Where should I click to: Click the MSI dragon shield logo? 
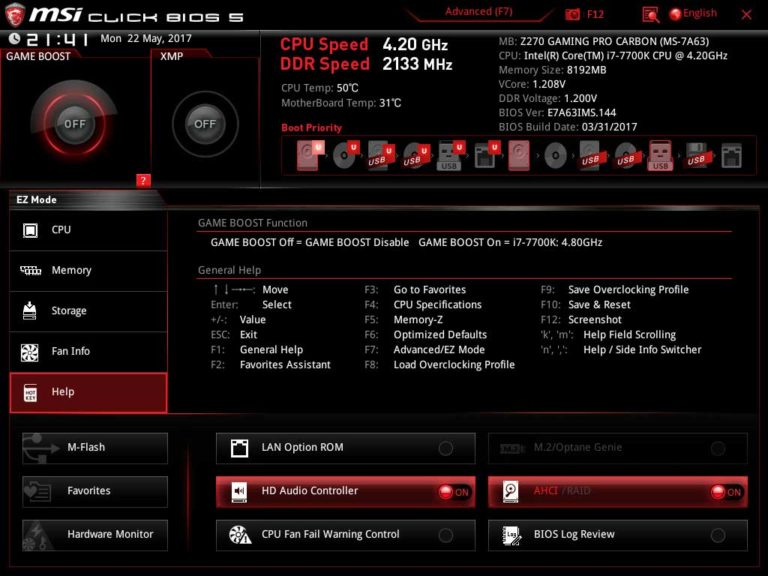pyautogui.click(x=14, y=15)
